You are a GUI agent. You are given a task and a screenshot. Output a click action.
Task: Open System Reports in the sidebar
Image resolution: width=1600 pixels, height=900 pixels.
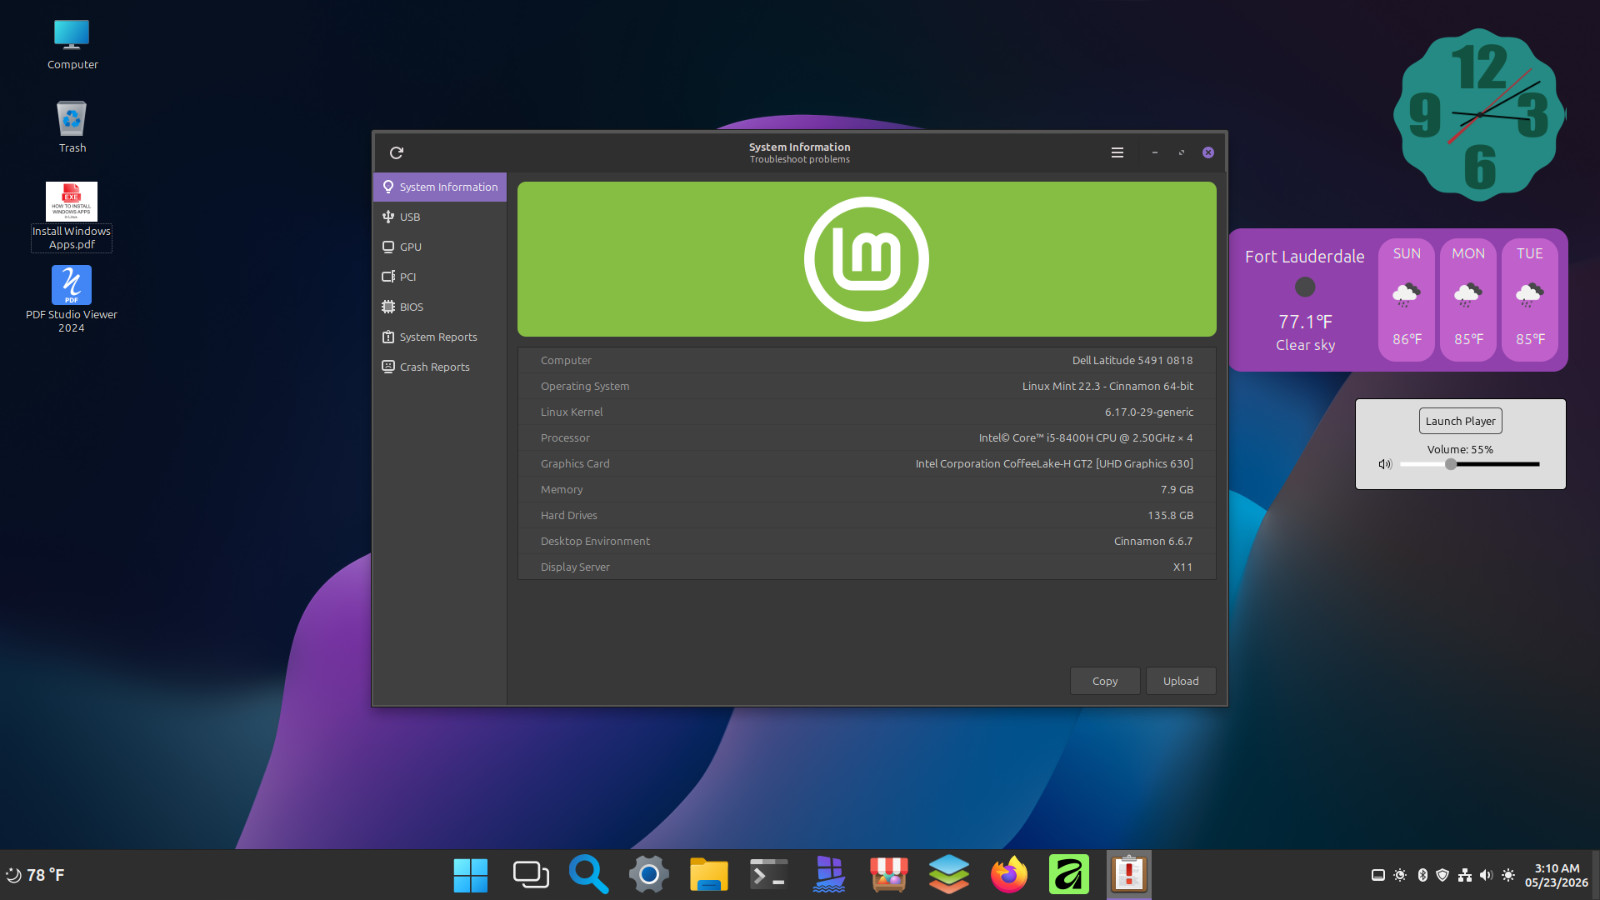click(440, 337)
